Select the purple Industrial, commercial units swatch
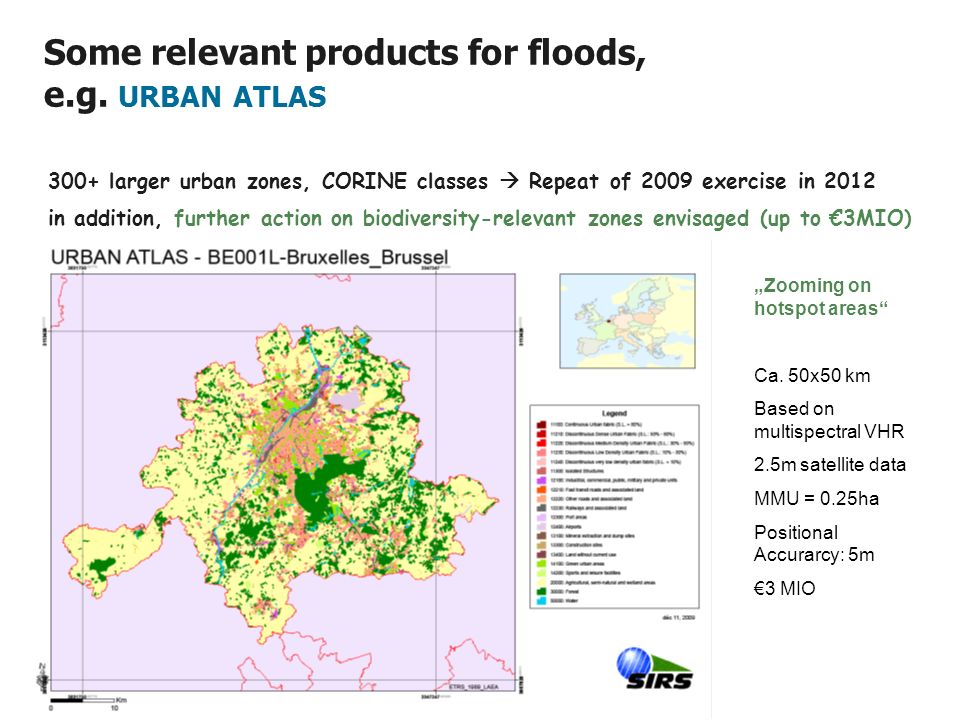This screenshot has width=960, height=720. point(541,481)
